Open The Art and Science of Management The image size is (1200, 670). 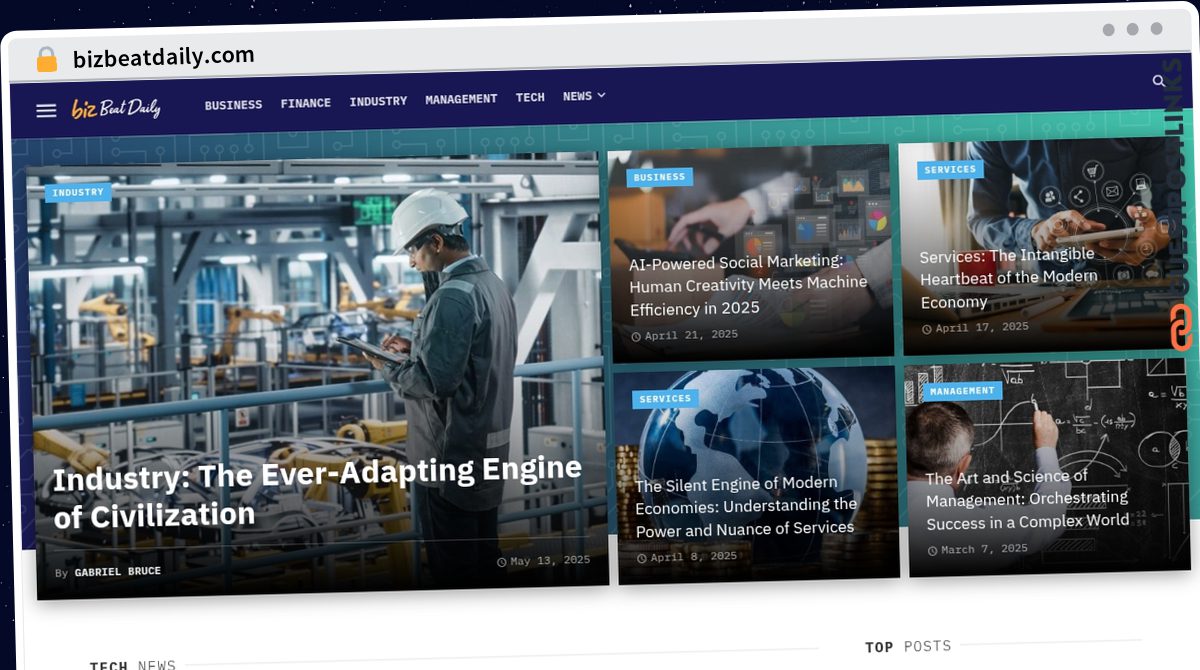point(1027,500)
